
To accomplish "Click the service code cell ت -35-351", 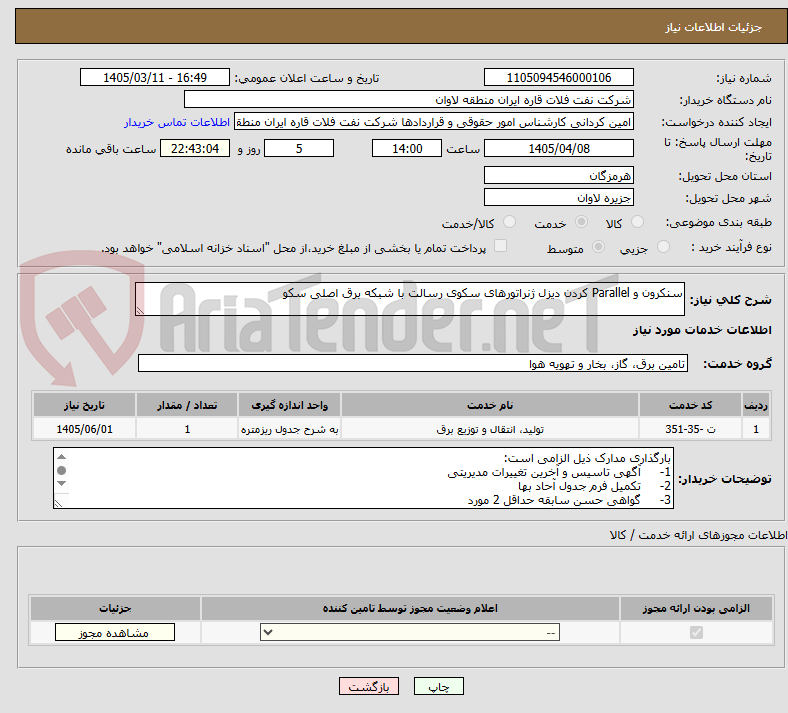I will coord(691,429).
